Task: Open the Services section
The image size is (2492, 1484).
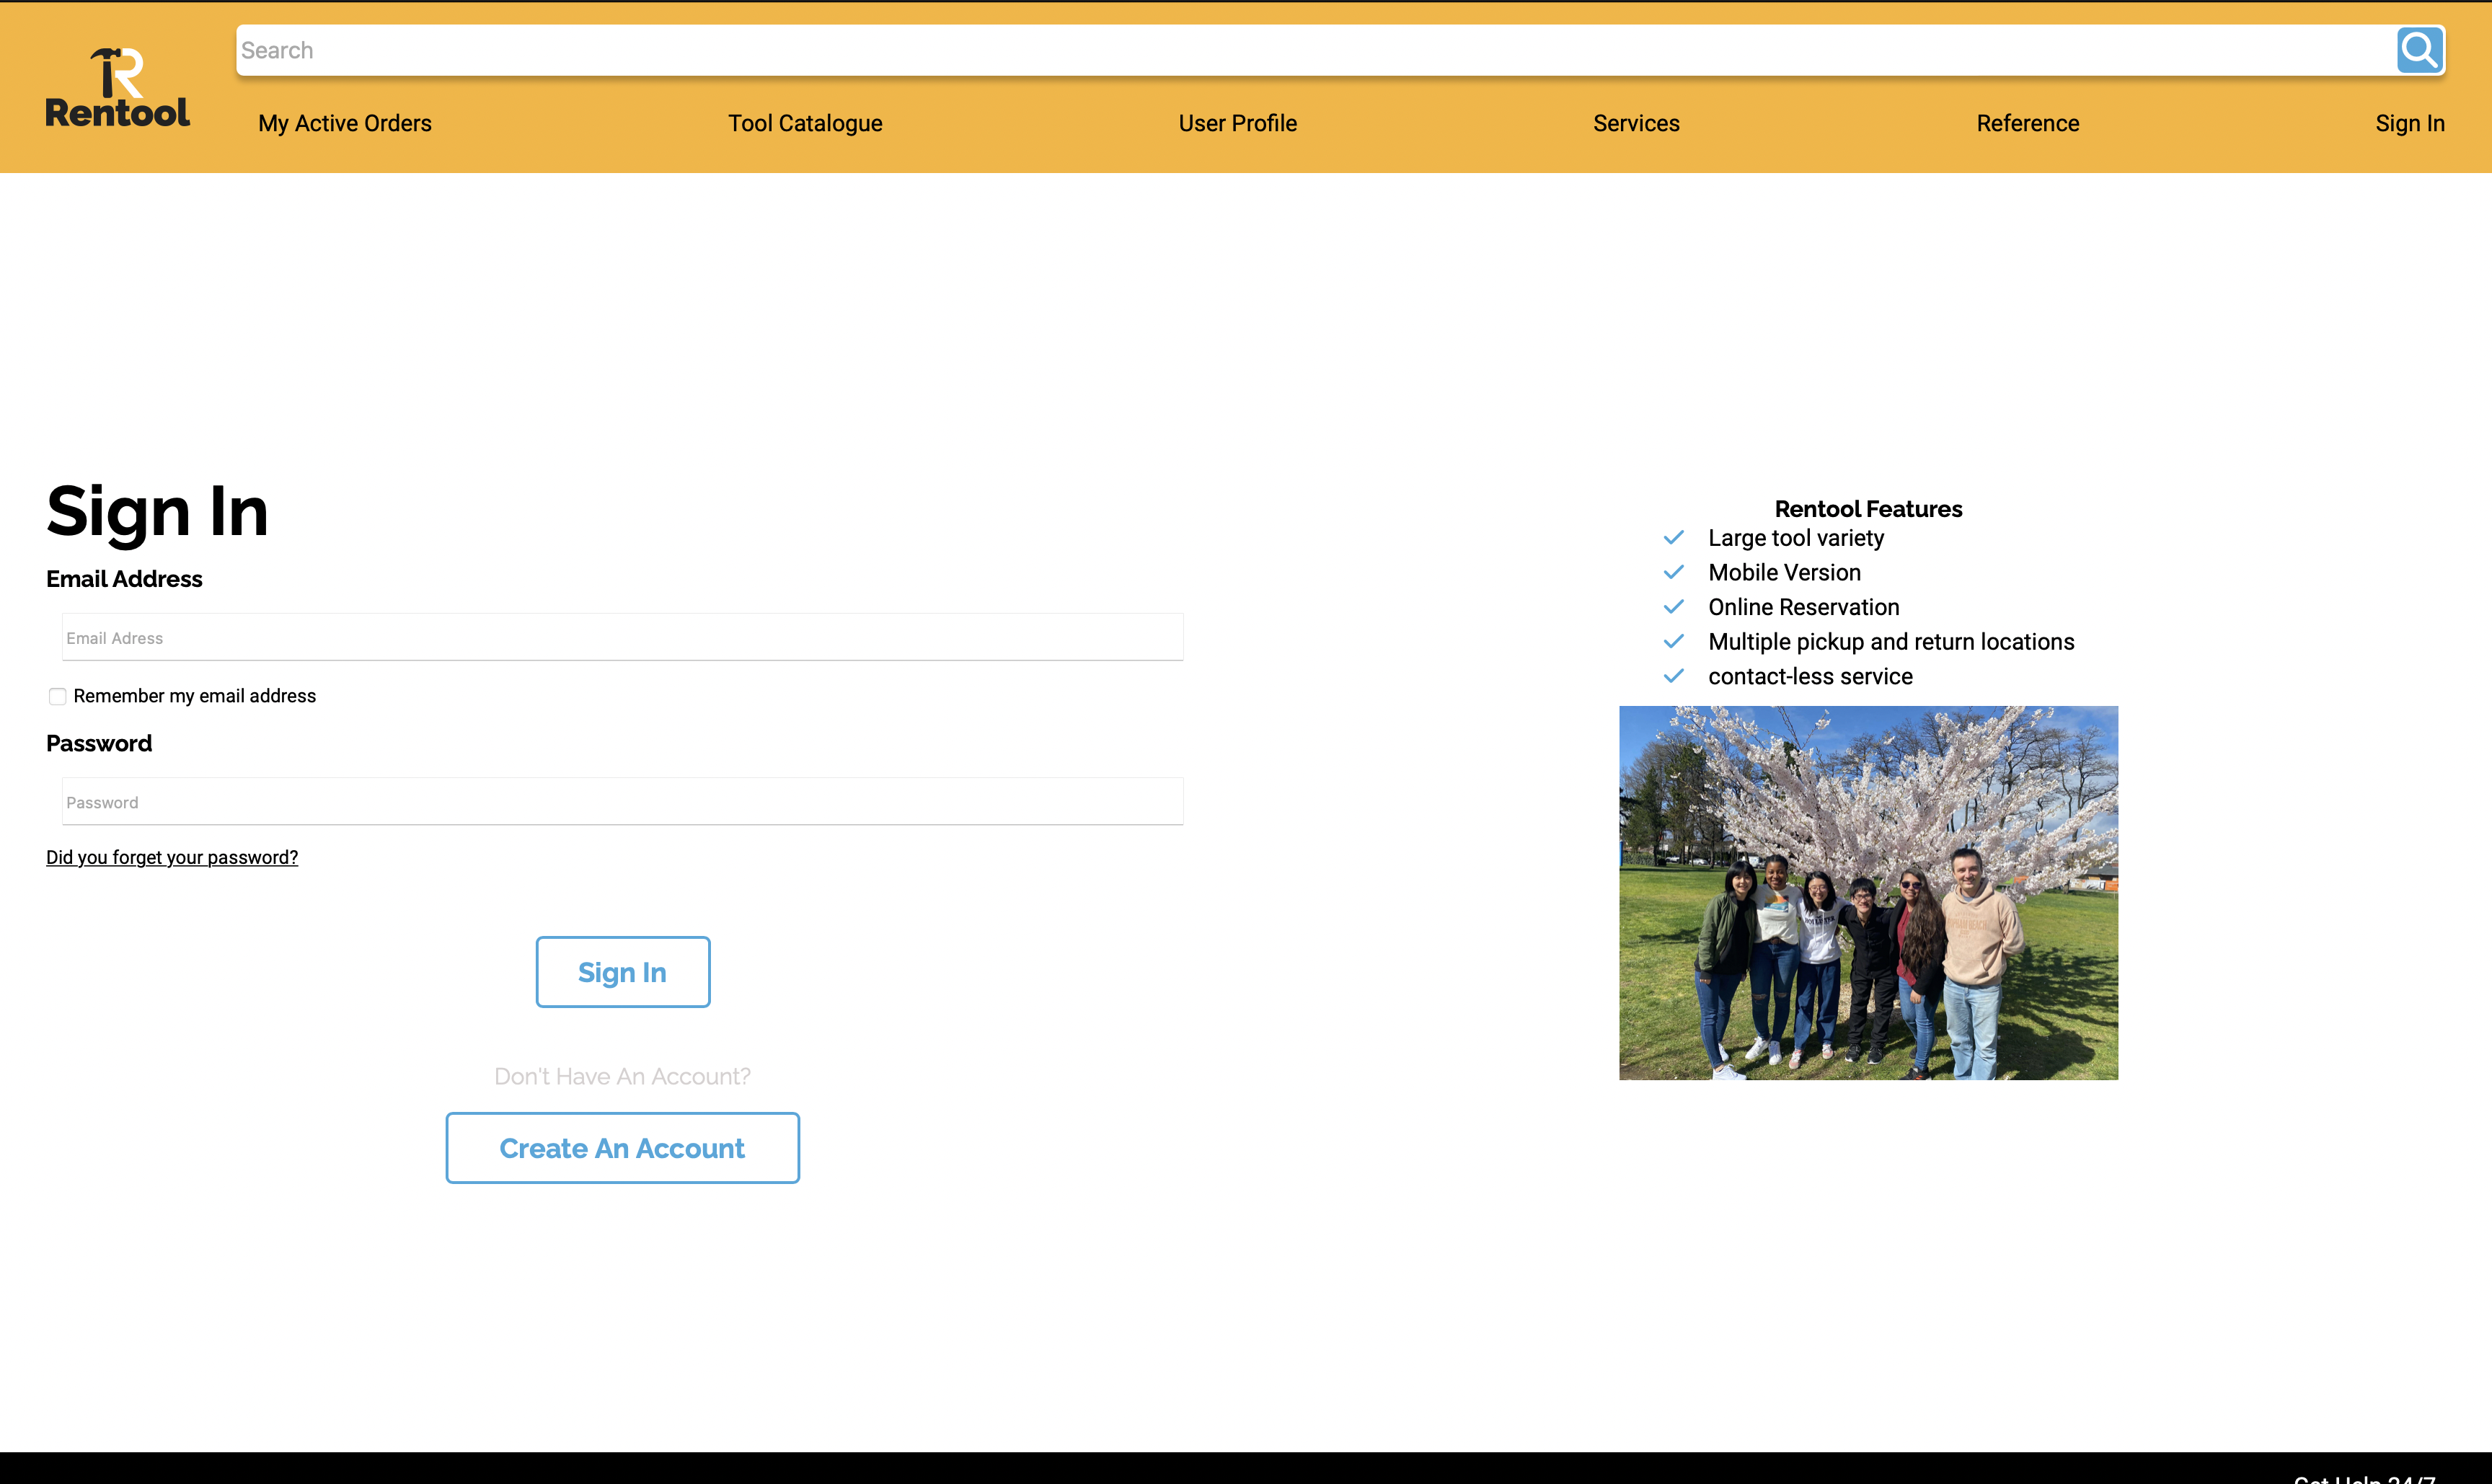Action: (1636, 123)
